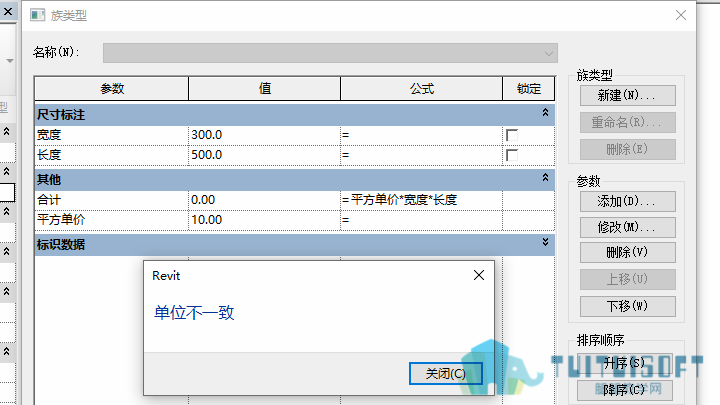Click 删除(V) parameter button
The image size is (720, 405).
[627, 252]
